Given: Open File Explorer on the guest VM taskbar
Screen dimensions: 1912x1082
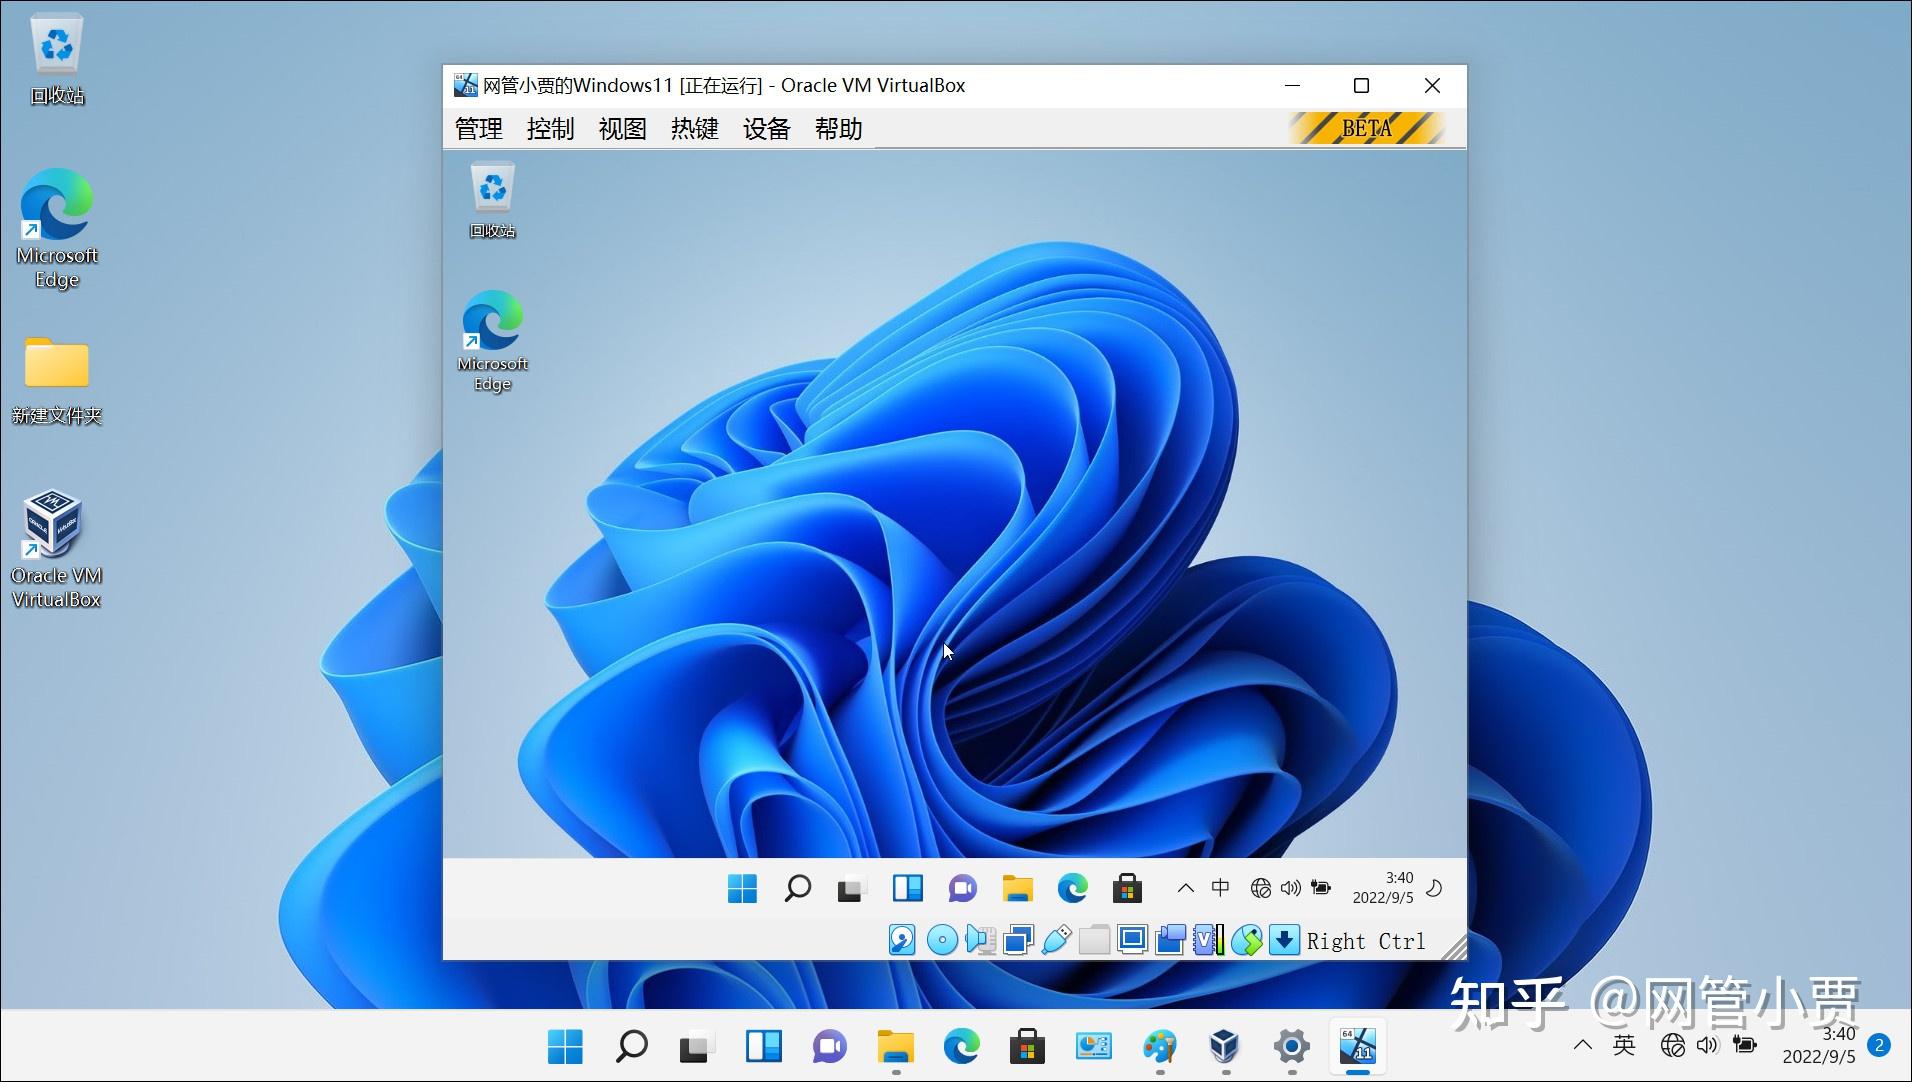Looking at the screenshot, I should [x=1018, y=888].
